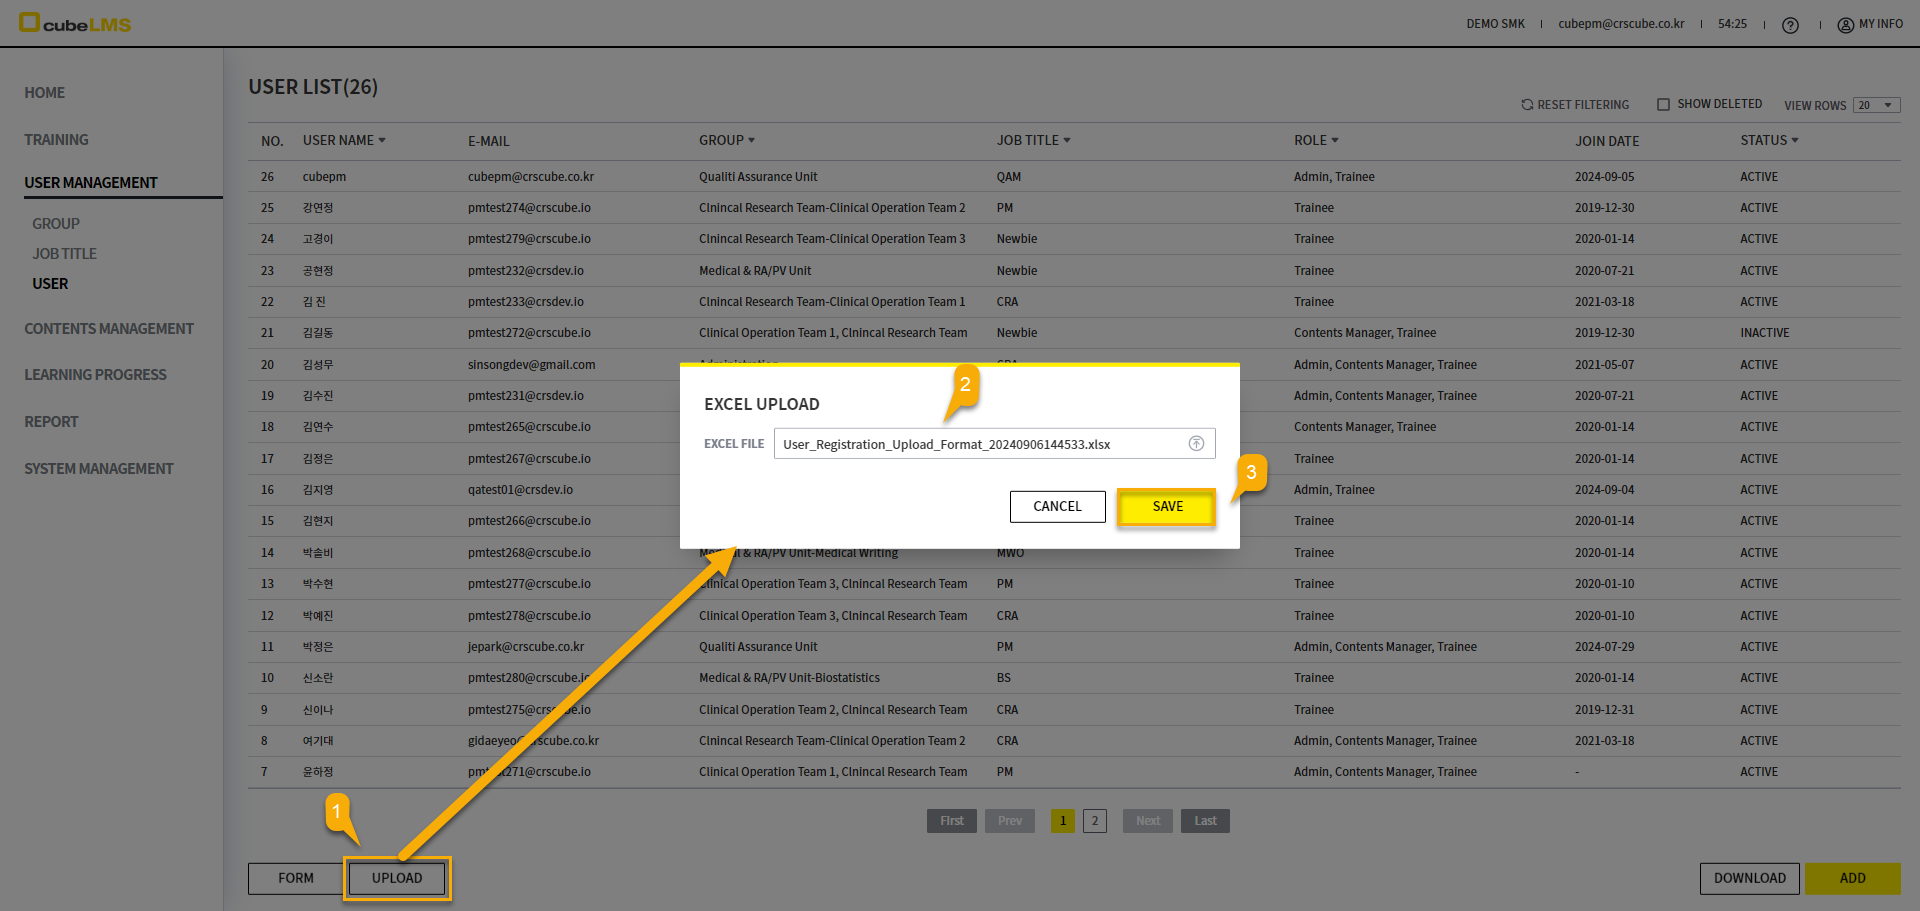Click the MY INFO profile icon
Viewport: 1920px width, 911px height.
[x=1845, y=25]
